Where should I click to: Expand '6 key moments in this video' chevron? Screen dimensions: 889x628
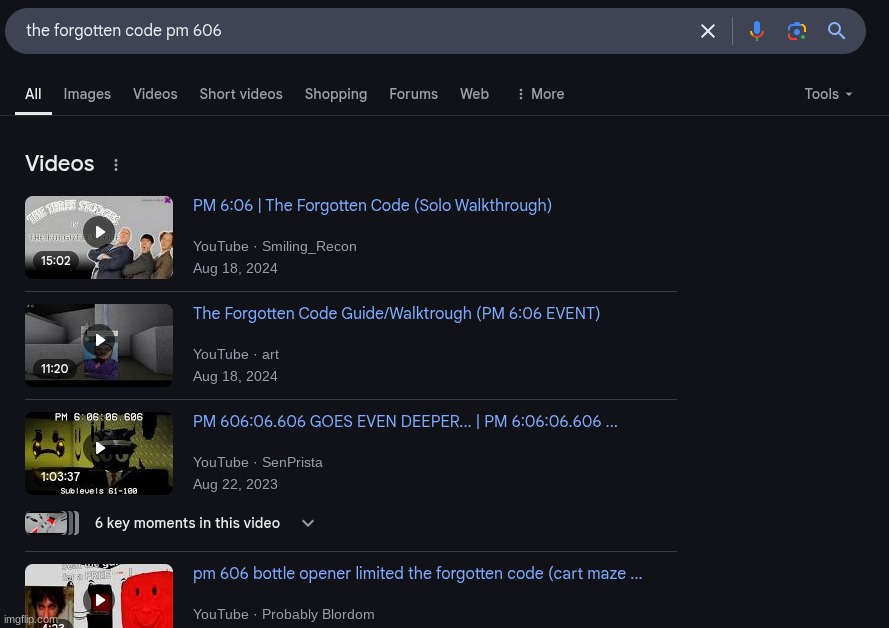click(x=308, y=523)
